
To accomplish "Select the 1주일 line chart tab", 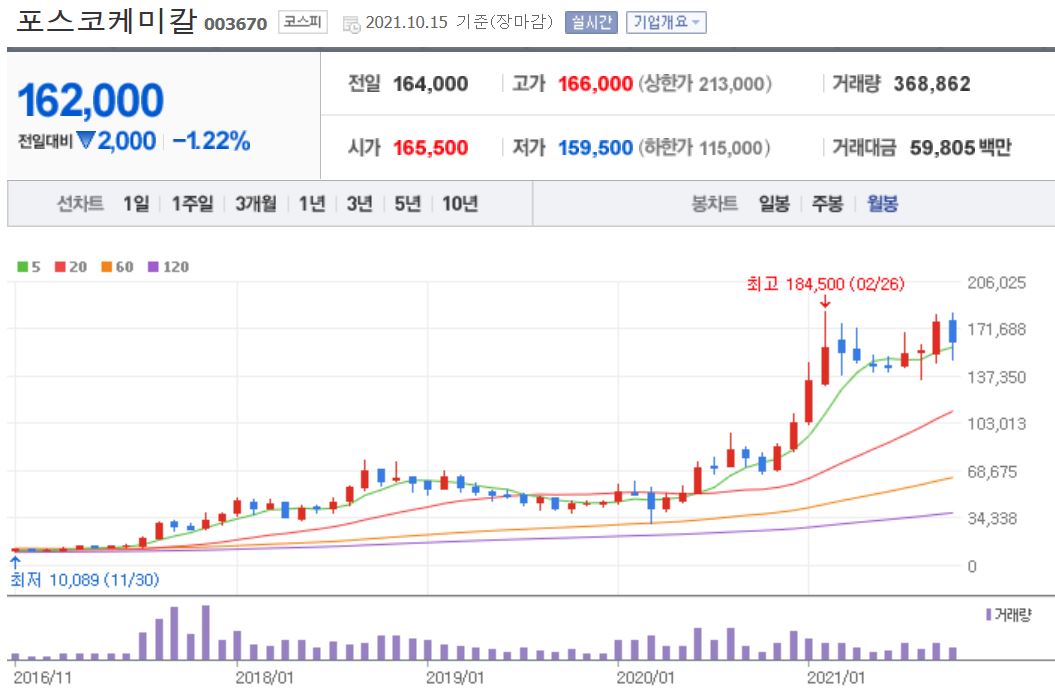I will point(192,203).
